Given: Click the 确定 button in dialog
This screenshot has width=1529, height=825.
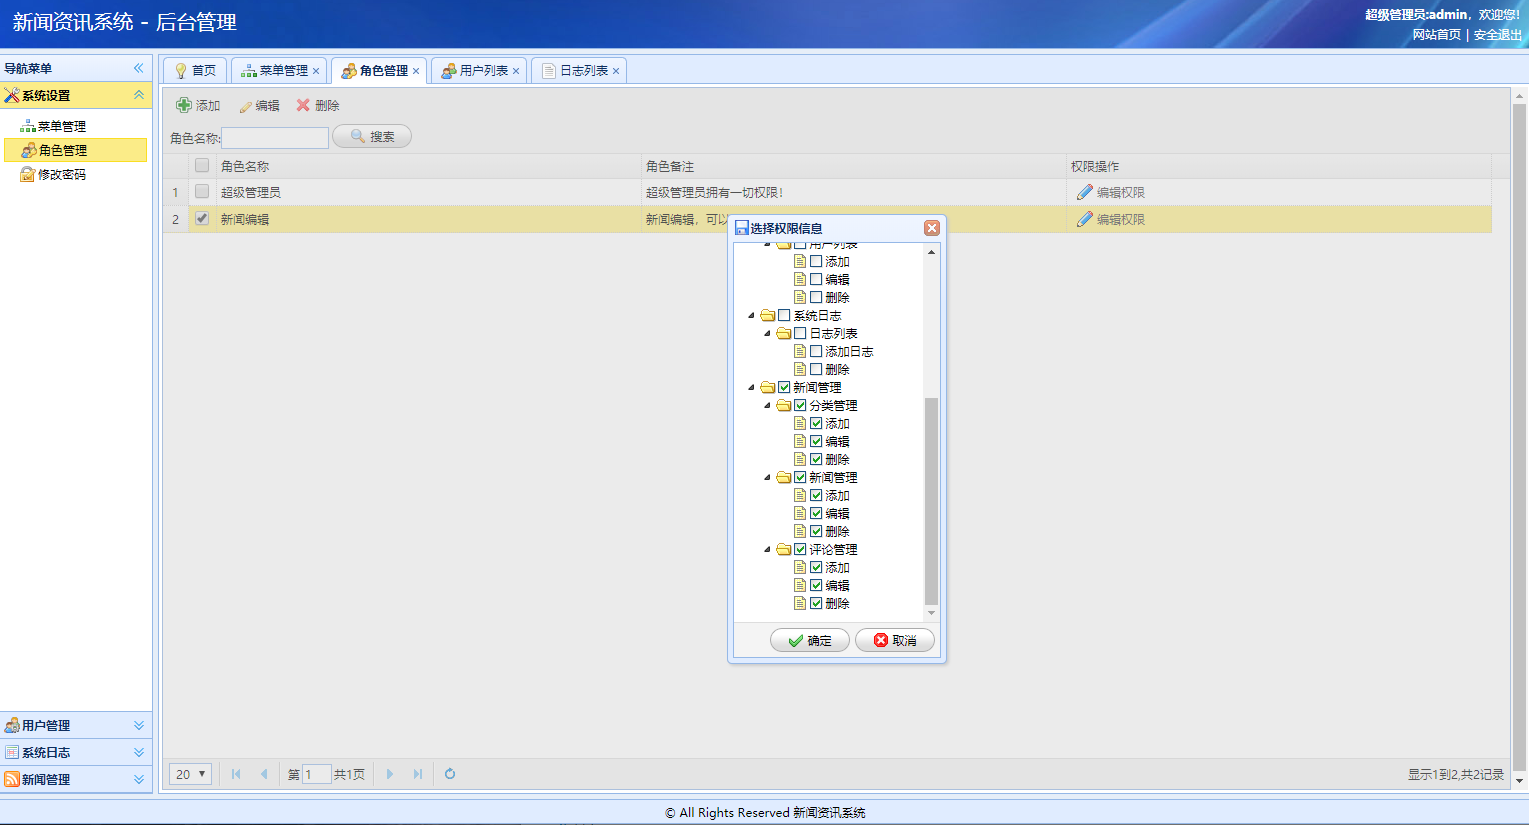Looking at the screenshot, I should 810,640.
